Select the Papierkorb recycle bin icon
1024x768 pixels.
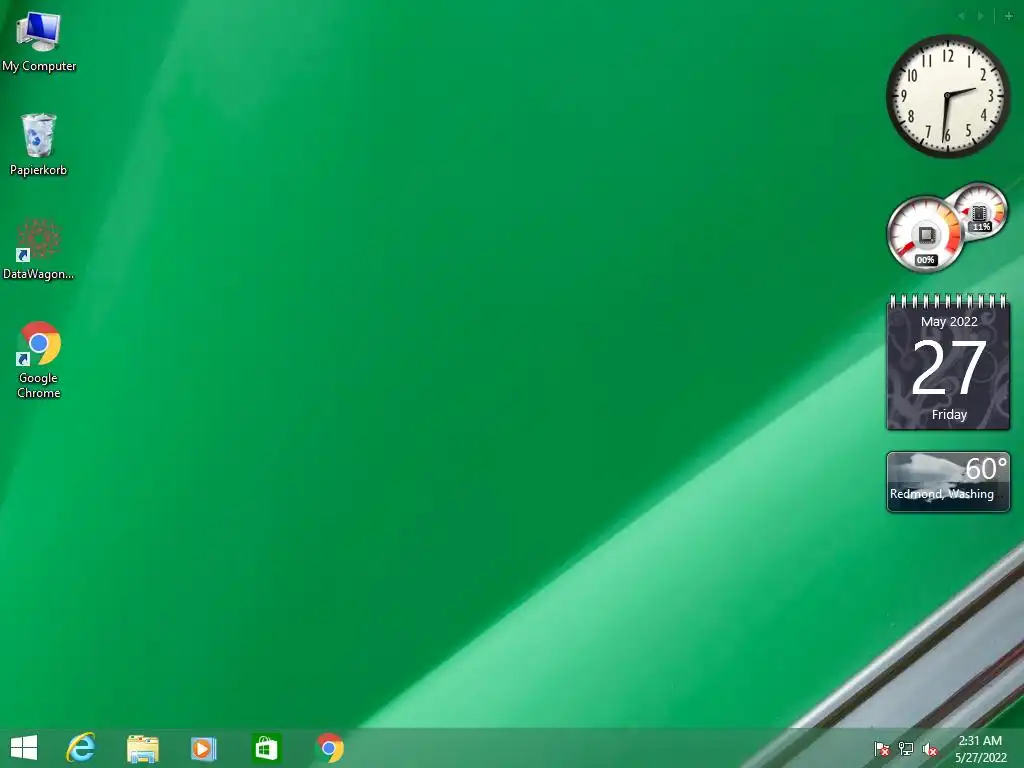tap(38, 145)
